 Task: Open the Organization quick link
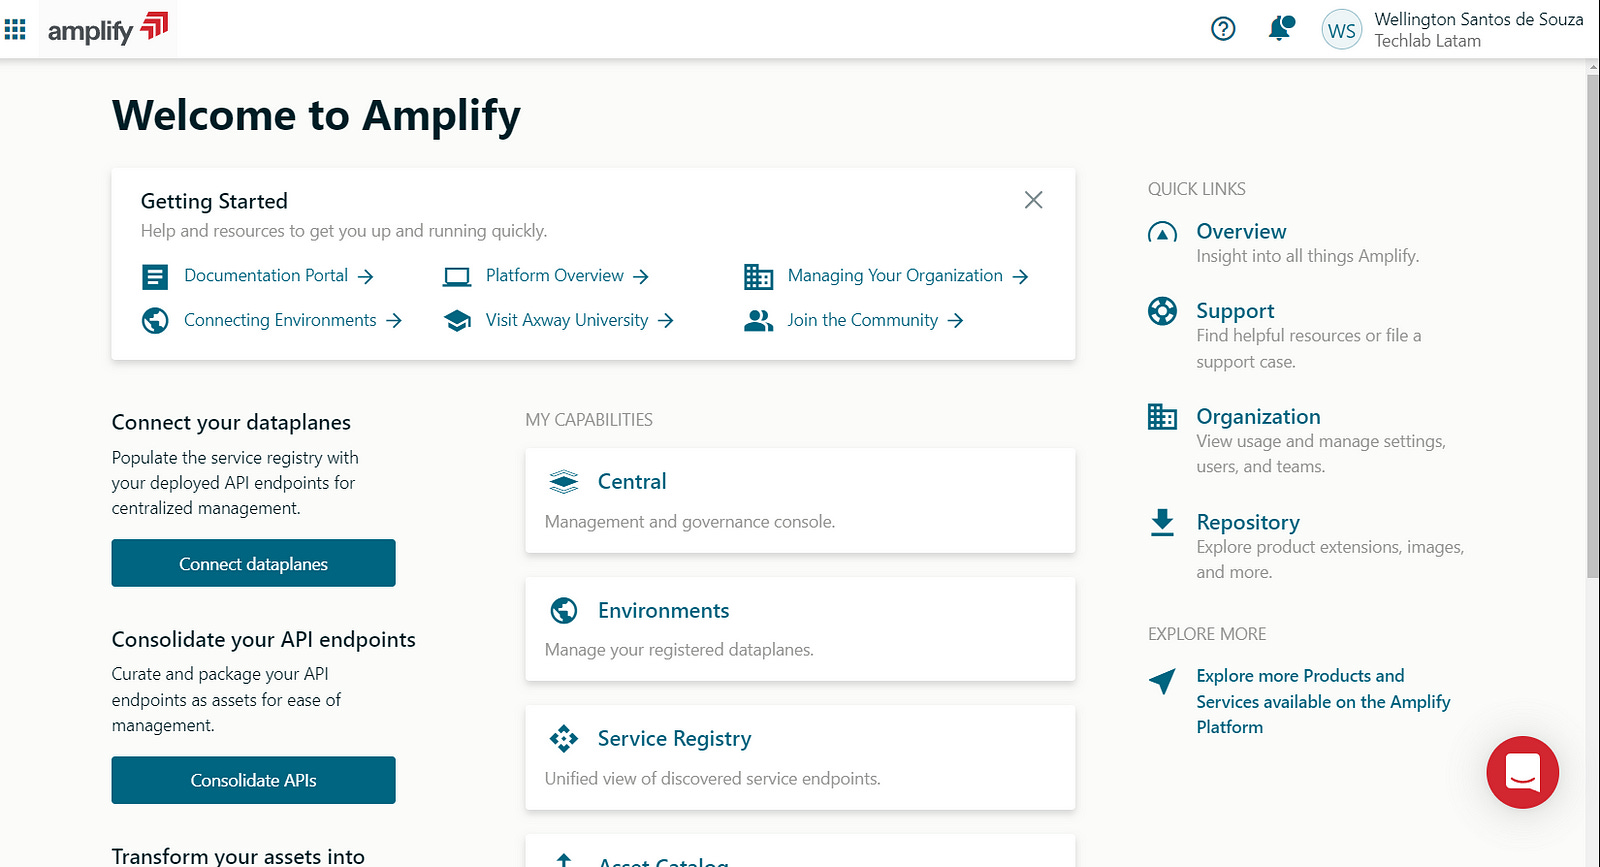[1258, 416]
